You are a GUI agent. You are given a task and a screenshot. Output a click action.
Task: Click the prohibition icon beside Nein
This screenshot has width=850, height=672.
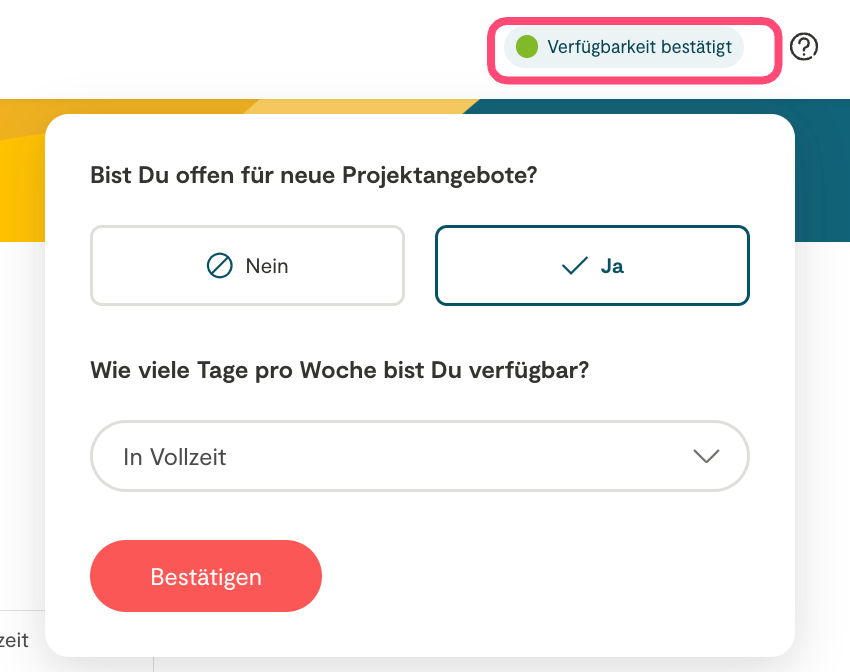pos(219,266)
